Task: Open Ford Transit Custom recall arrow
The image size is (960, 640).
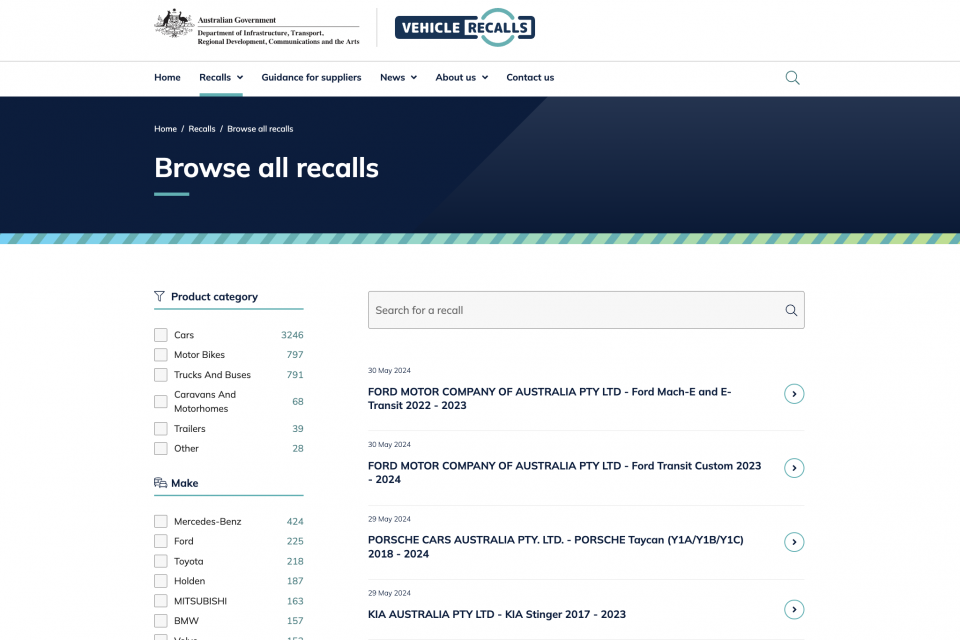Action: pos(794,468)
